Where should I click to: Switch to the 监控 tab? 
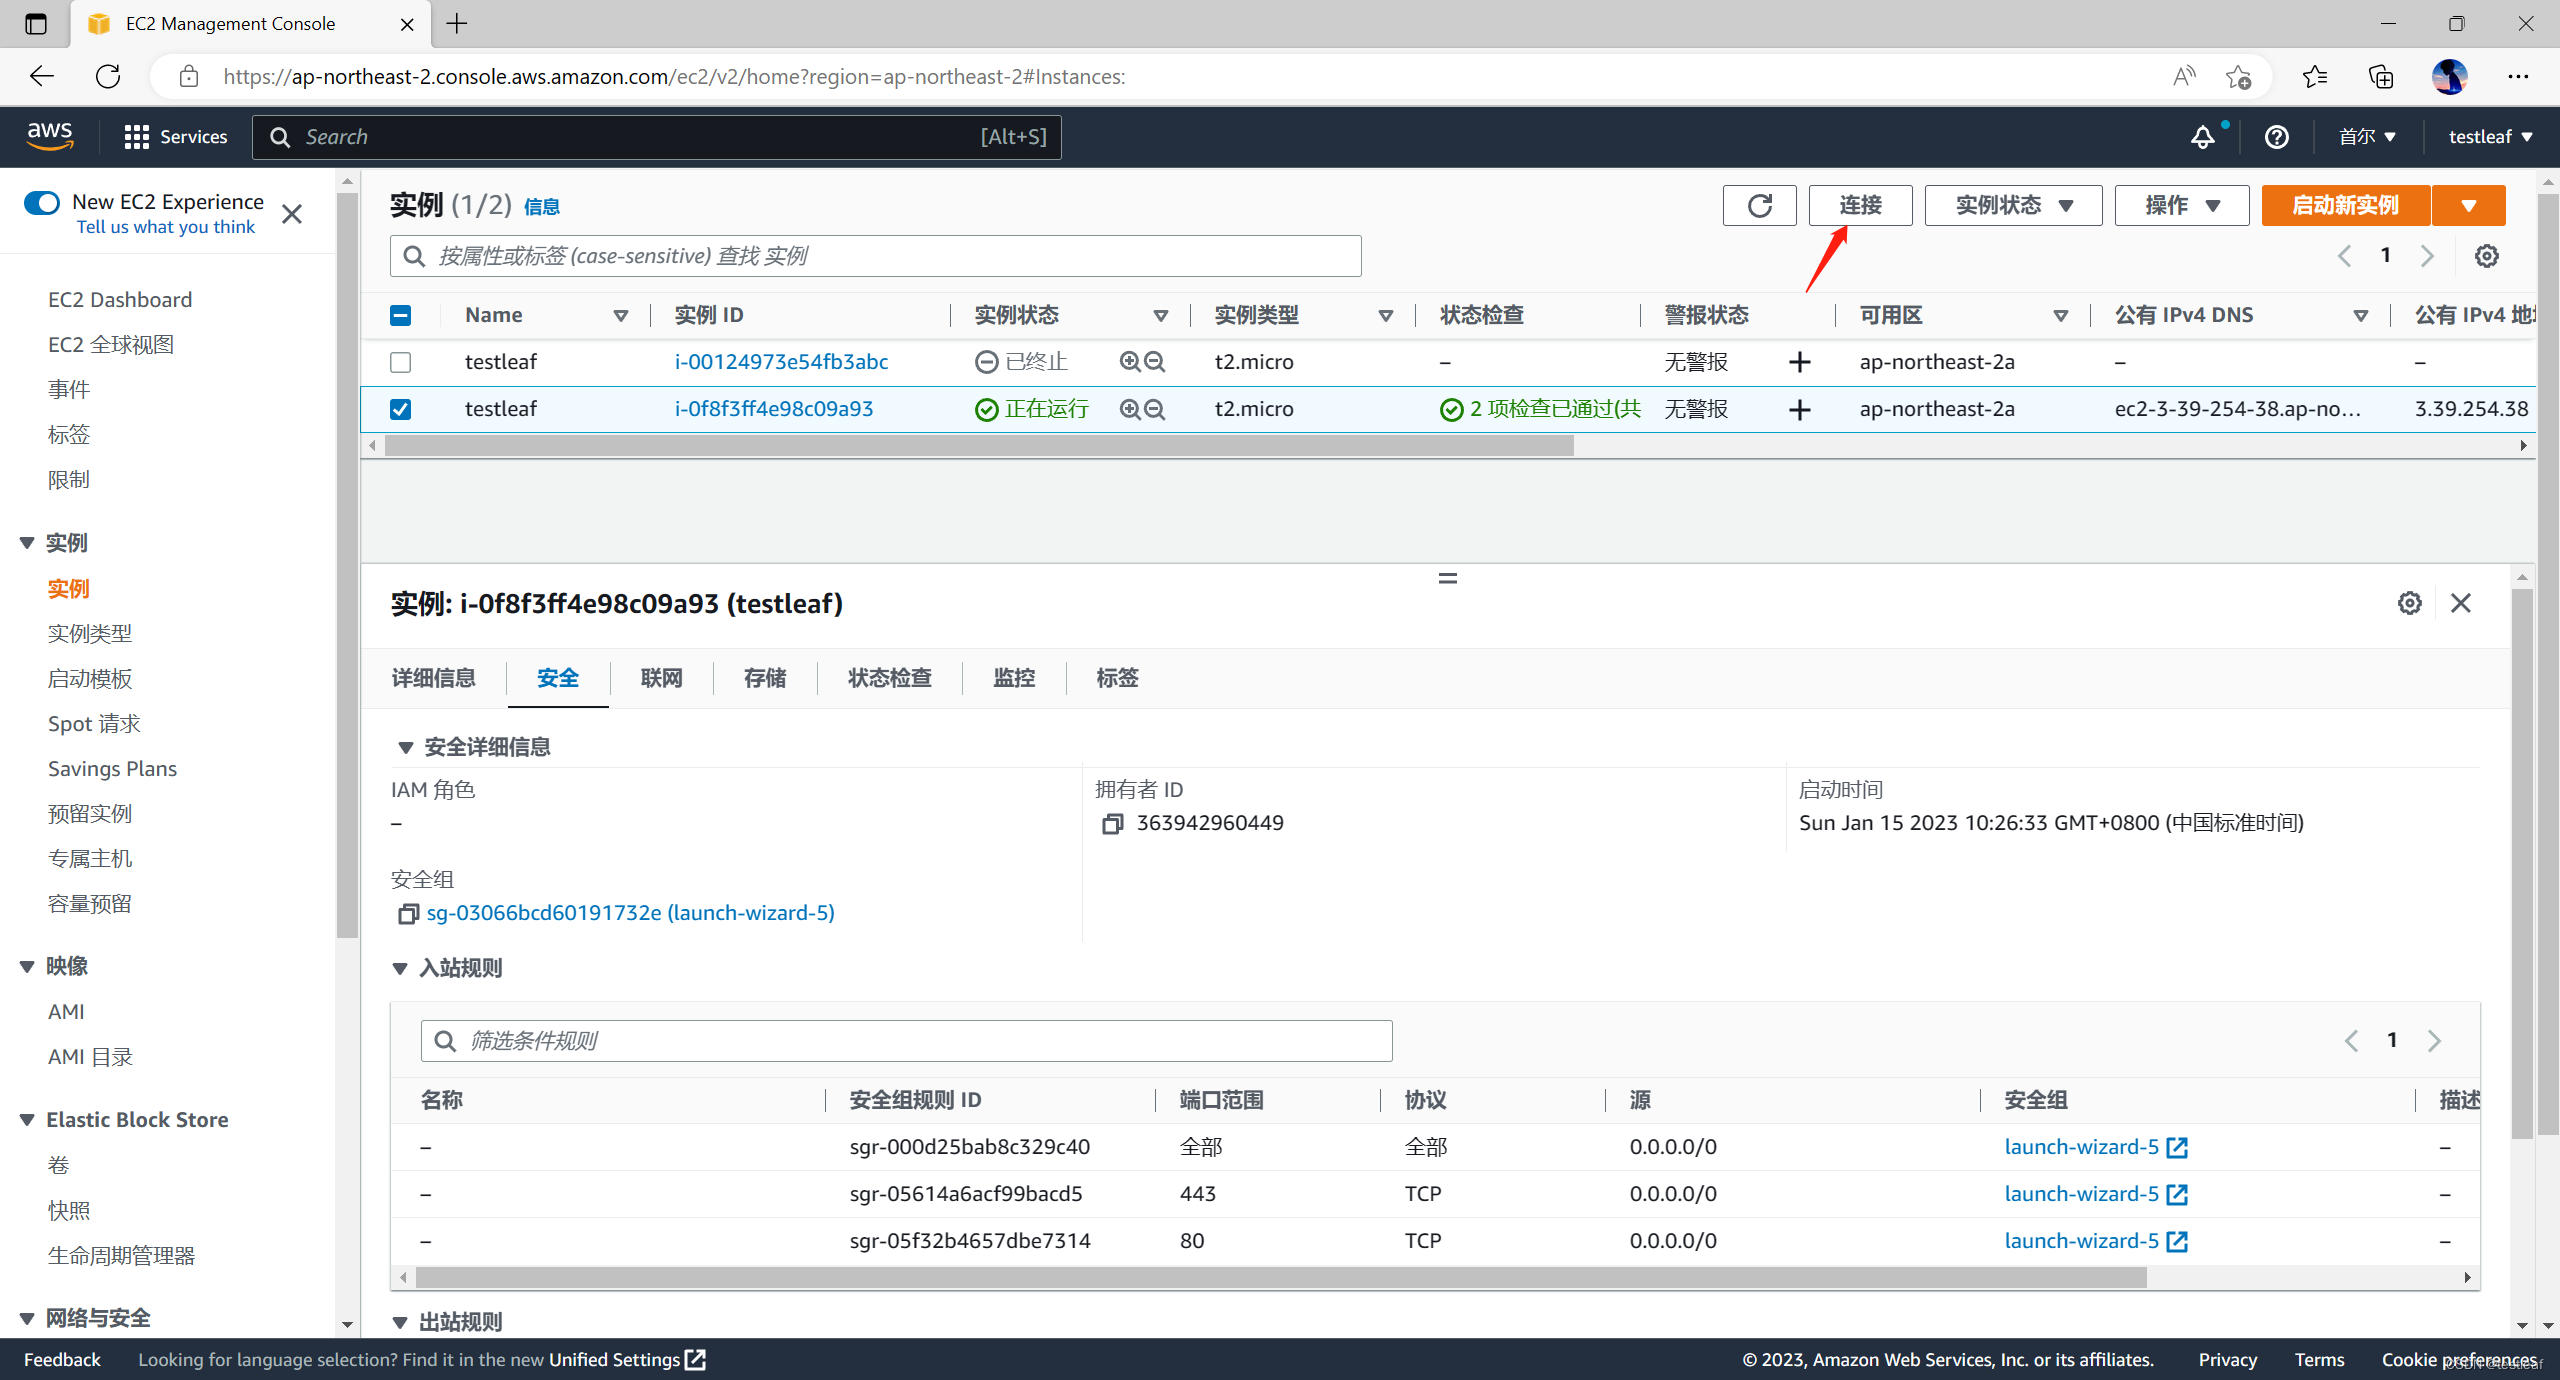pyautogui.click(x=1014, y=678)
